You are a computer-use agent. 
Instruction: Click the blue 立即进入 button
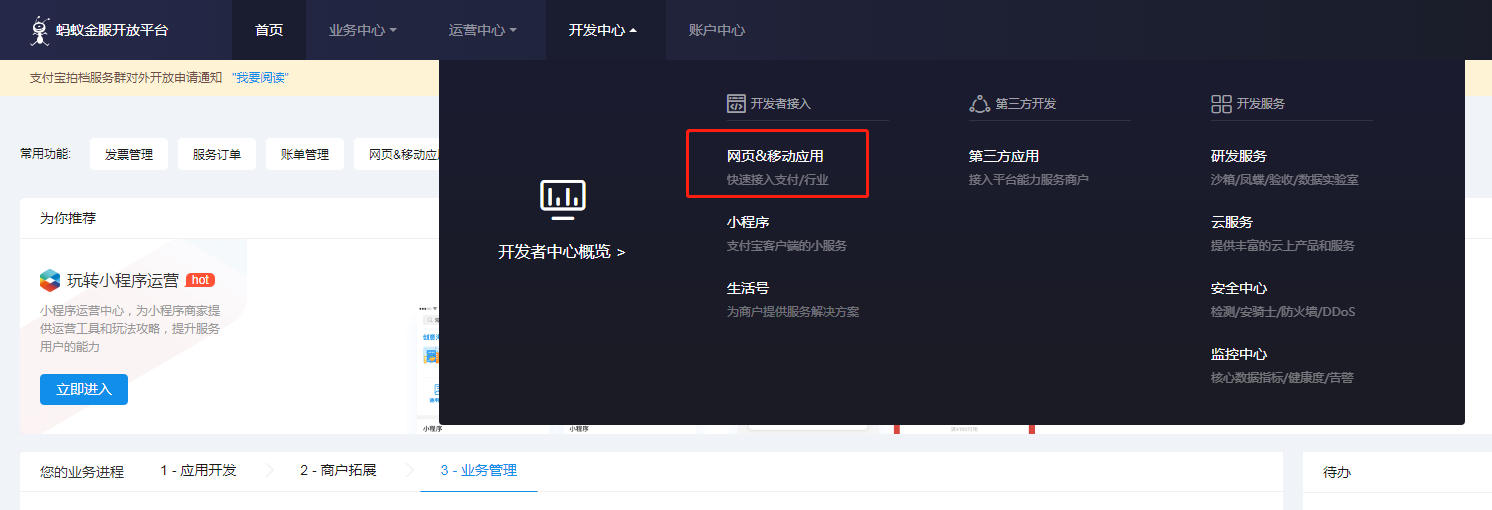pos(84,389)
